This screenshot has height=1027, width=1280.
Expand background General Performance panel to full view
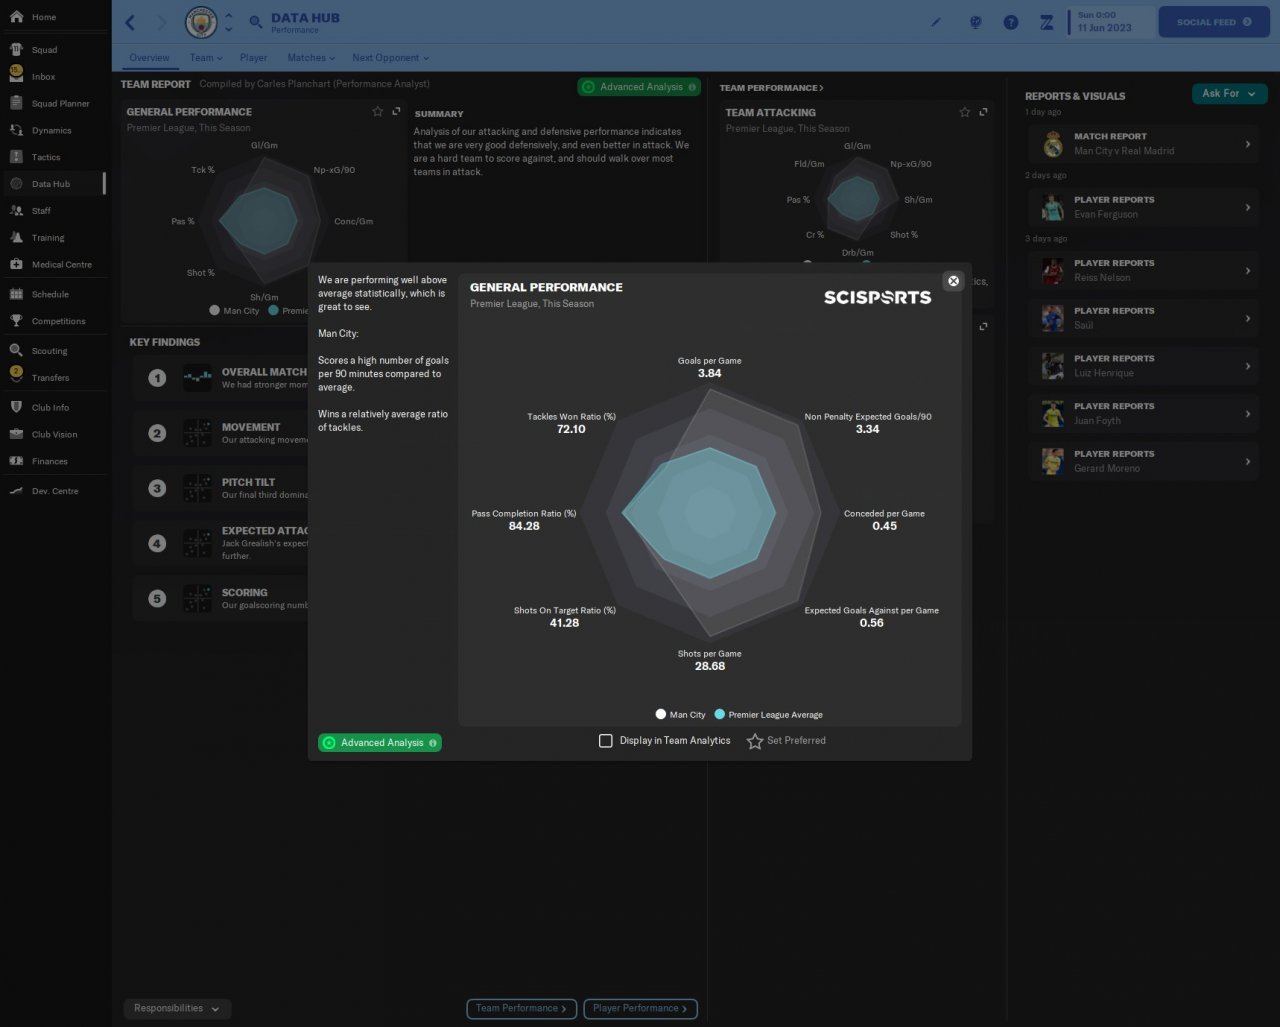[x=396, y=111]
